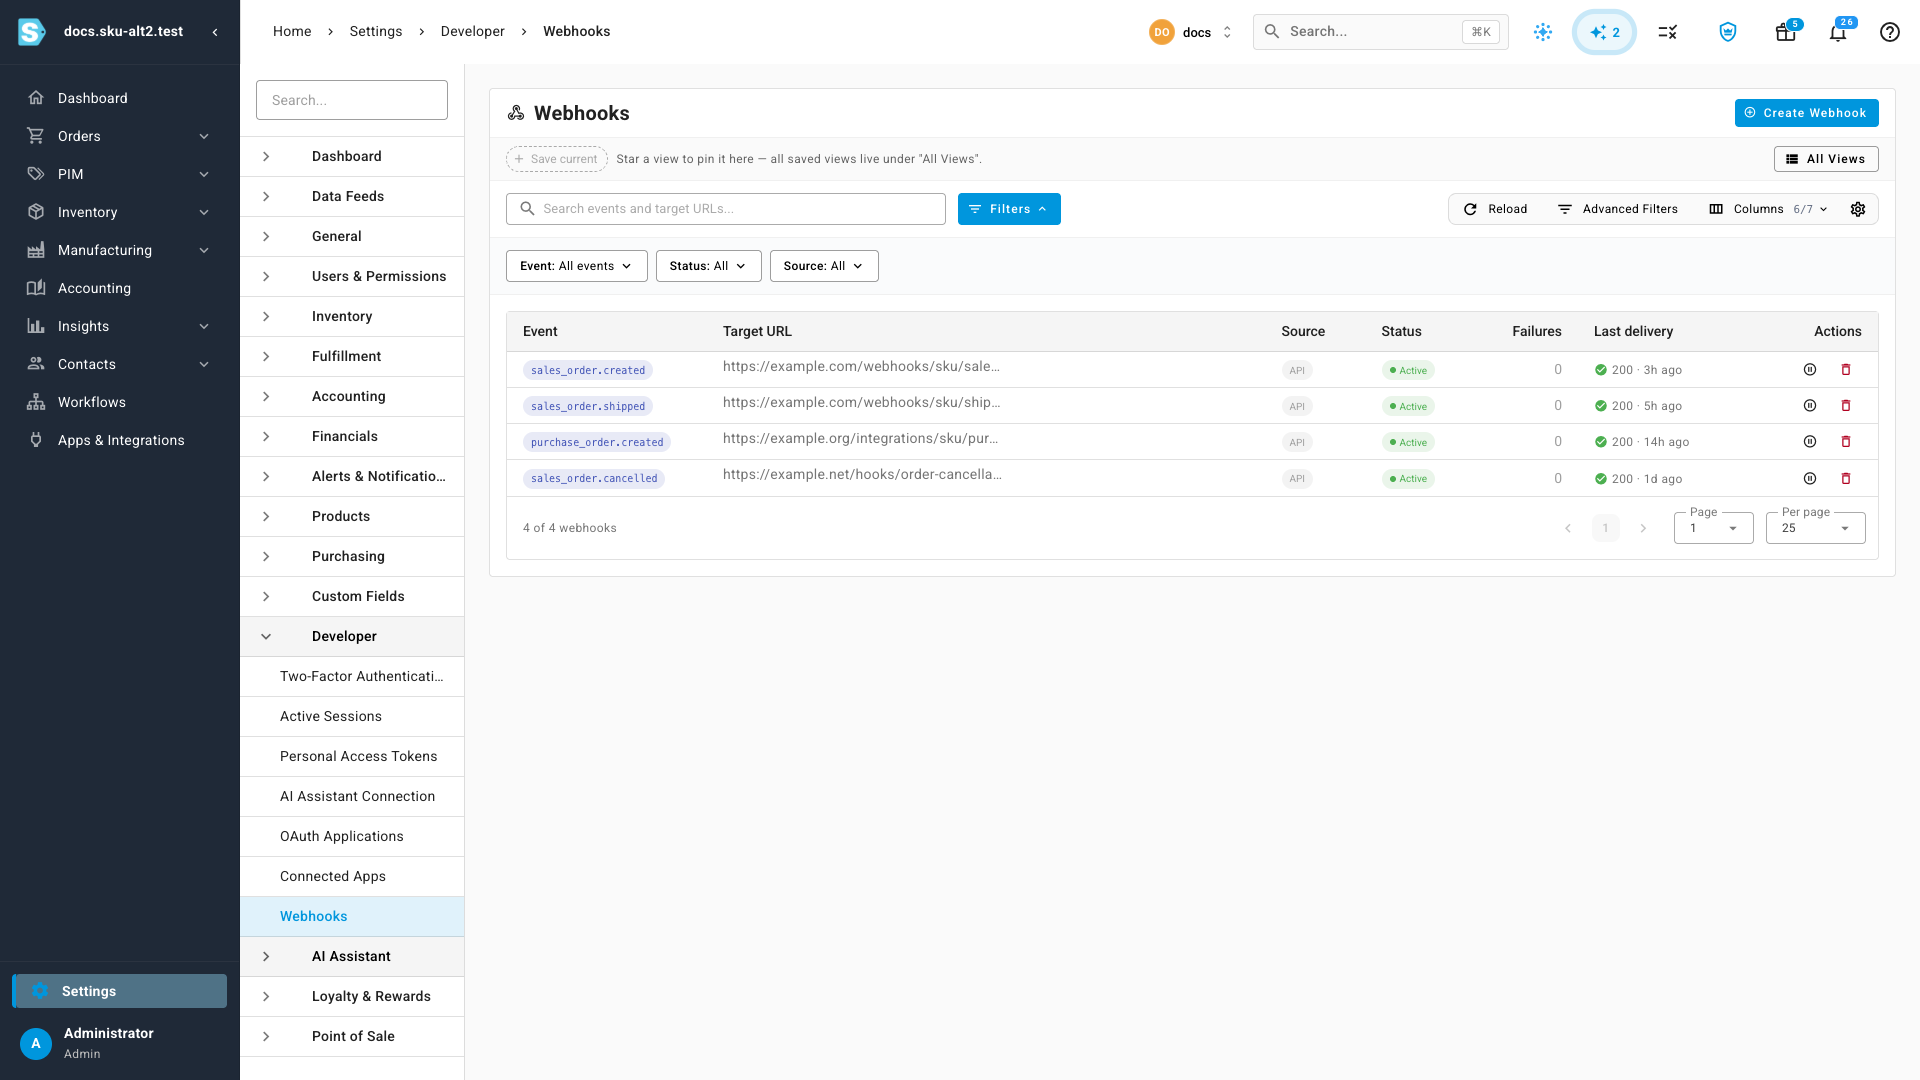Click the Administrator avatar
The image size is (1920, 1080).
[x=36, y=1043]
